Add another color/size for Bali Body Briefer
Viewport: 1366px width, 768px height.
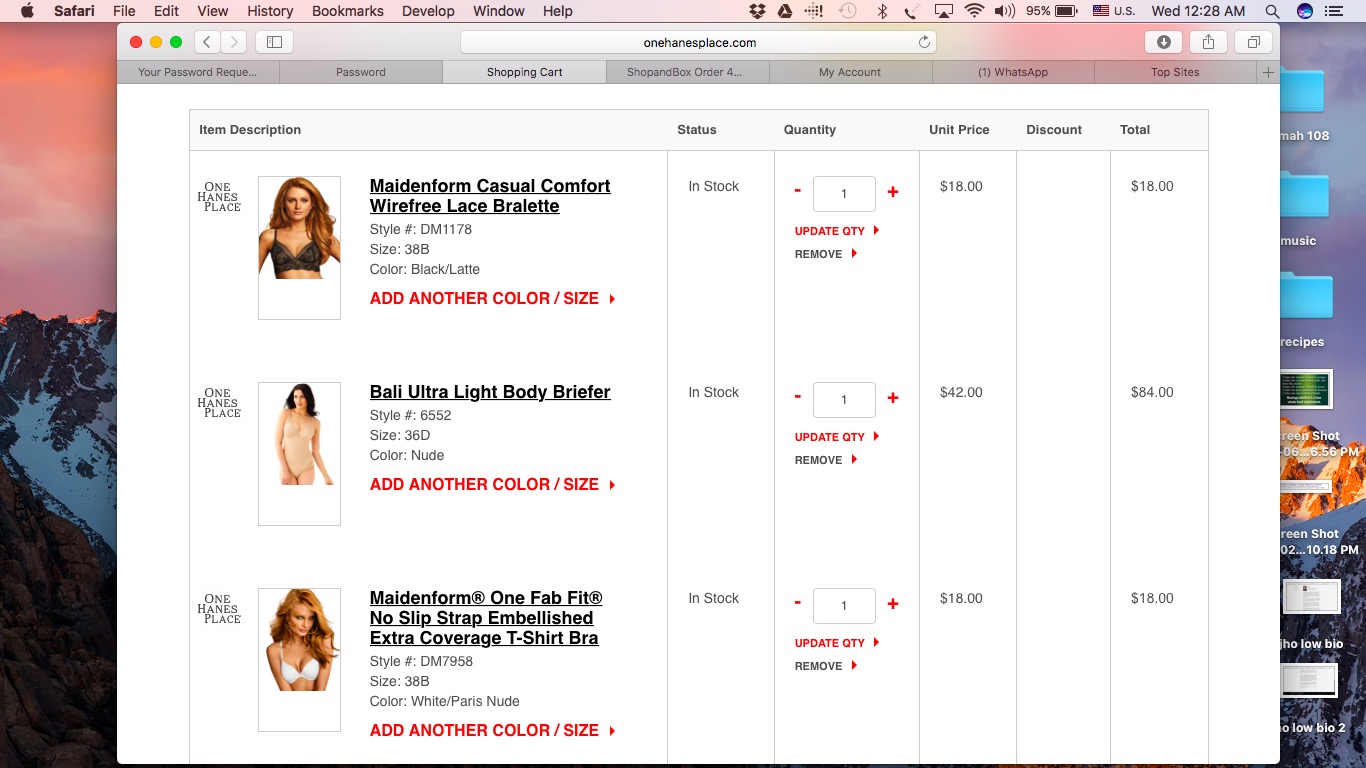493,484
